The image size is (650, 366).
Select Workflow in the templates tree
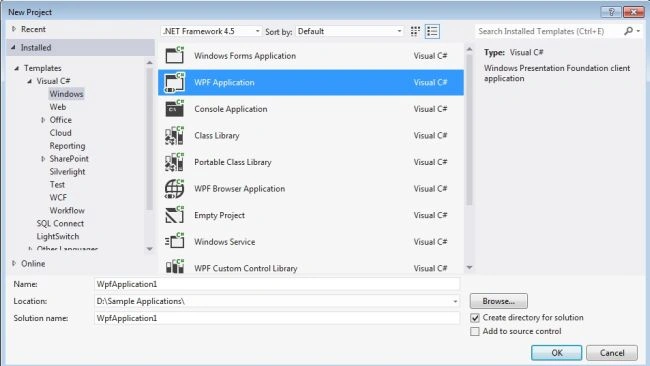click(x=67, y=210)
